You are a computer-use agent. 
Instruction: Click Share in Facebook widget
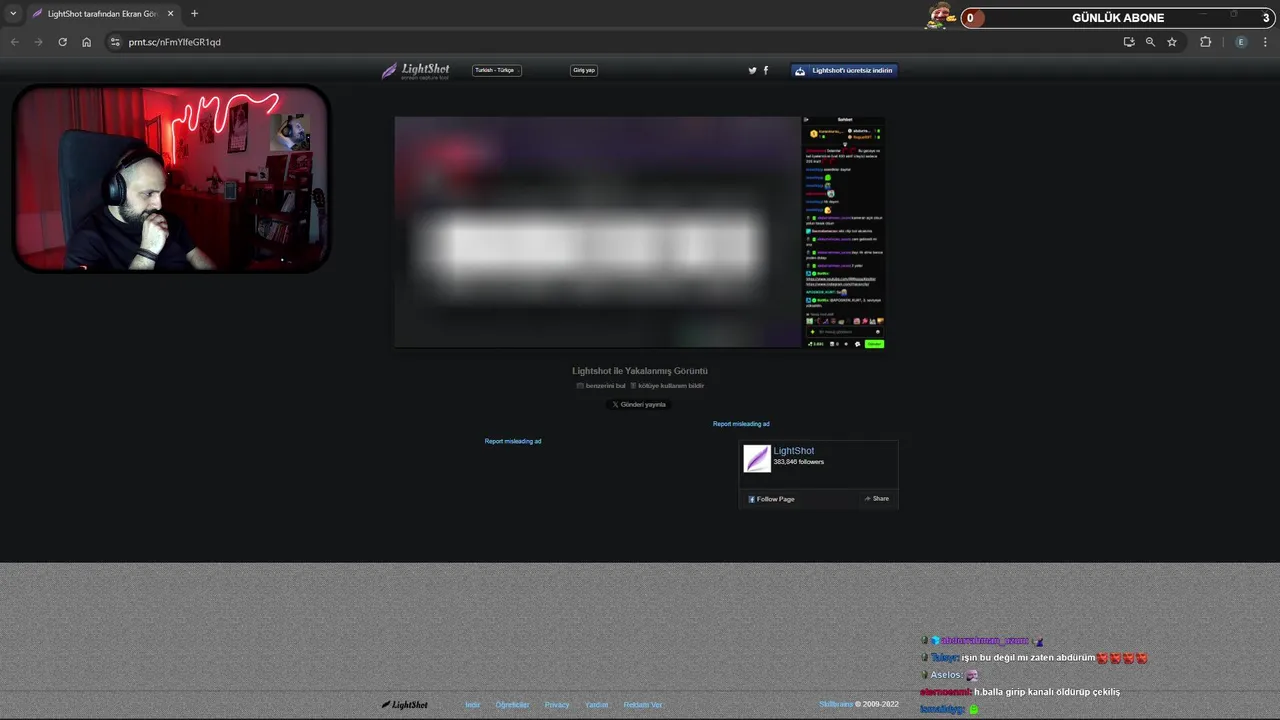point(876,499)
